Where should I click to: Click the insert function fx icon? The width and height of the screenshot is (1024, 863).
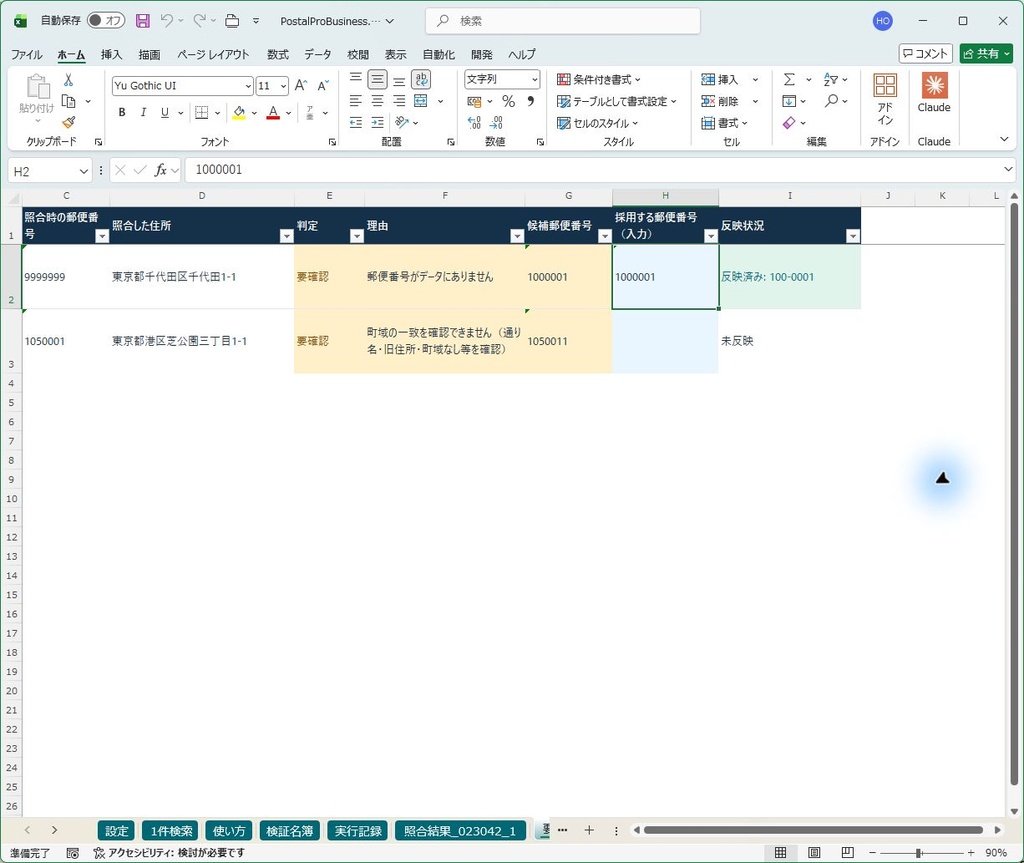(161, 171)
